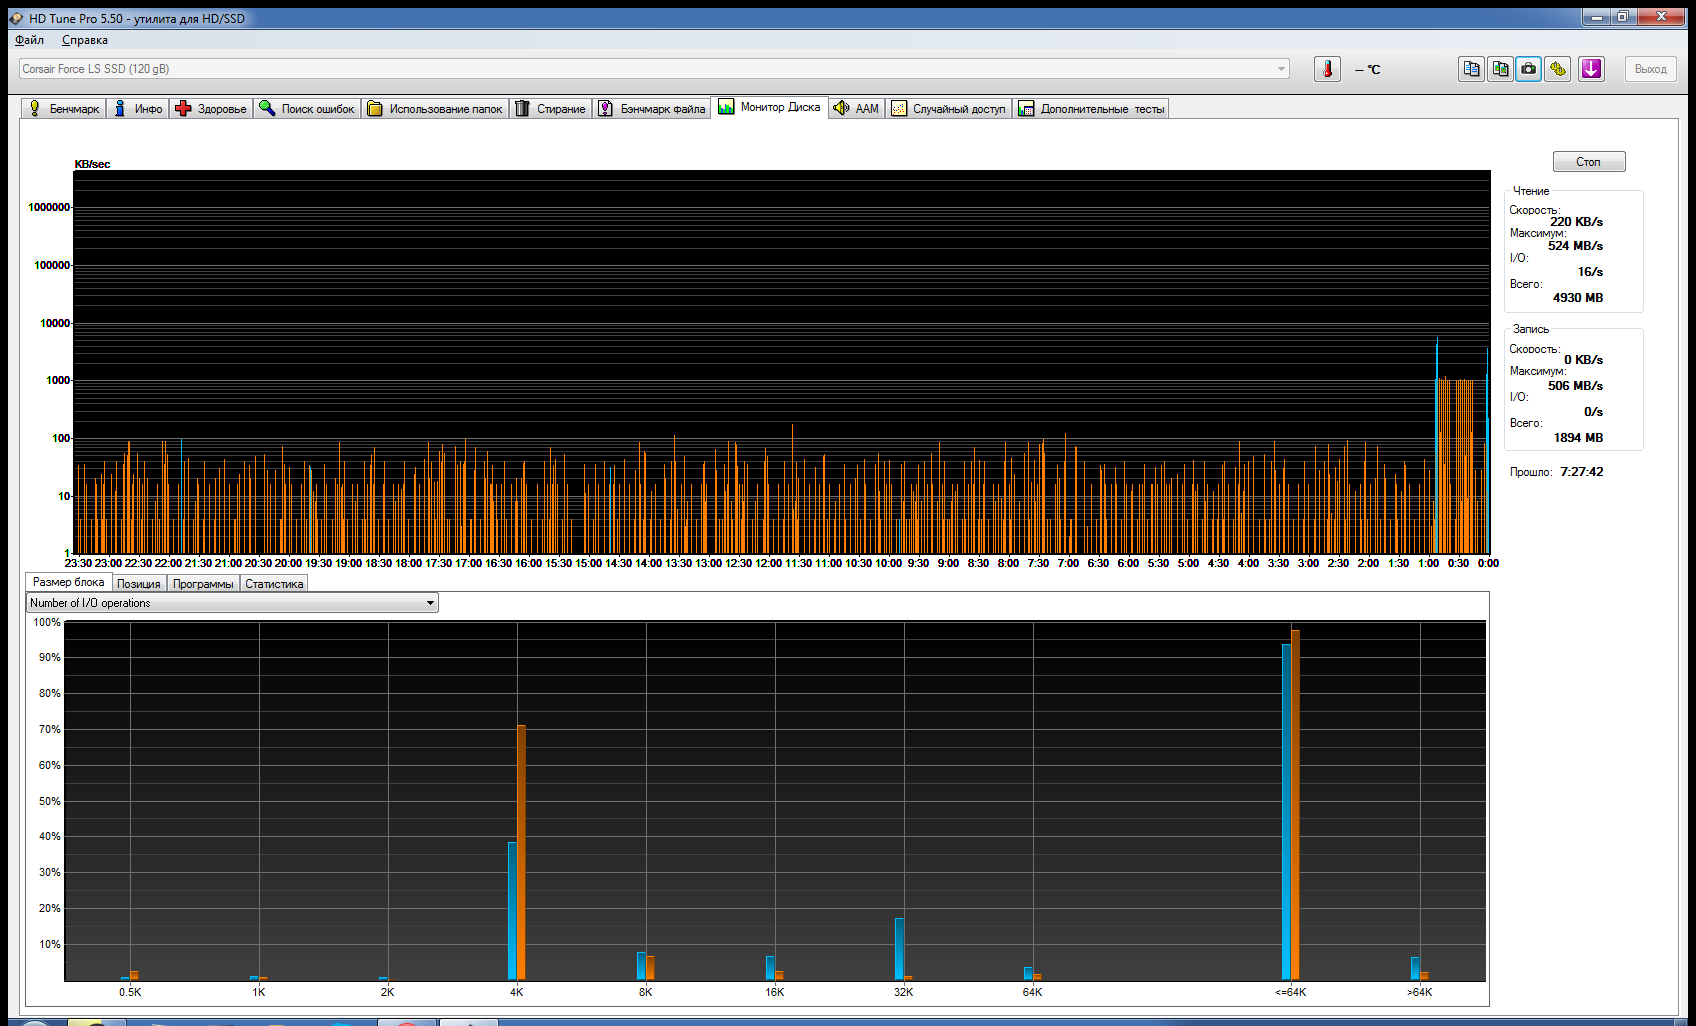The width and height of the screenshot is (1696, 1026).
Task: Click the copy text to clipboard icon
Action: (1471, 69)
